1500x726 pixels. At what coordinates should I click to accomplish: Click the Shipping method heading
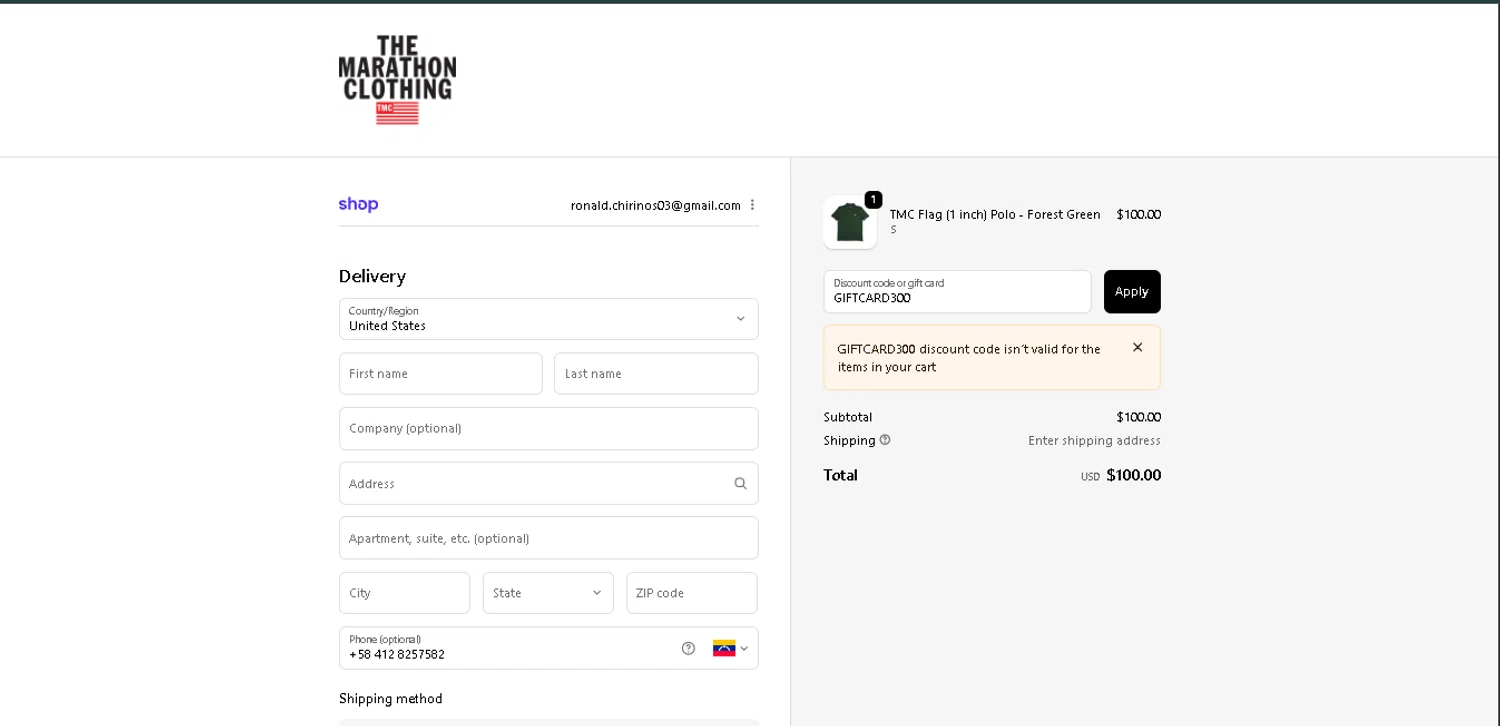(390, 698)
